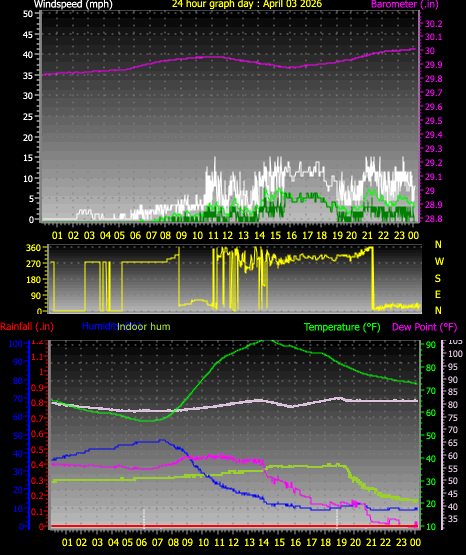Click the "Windspeed (mph)" axis title

coord(73,4)
